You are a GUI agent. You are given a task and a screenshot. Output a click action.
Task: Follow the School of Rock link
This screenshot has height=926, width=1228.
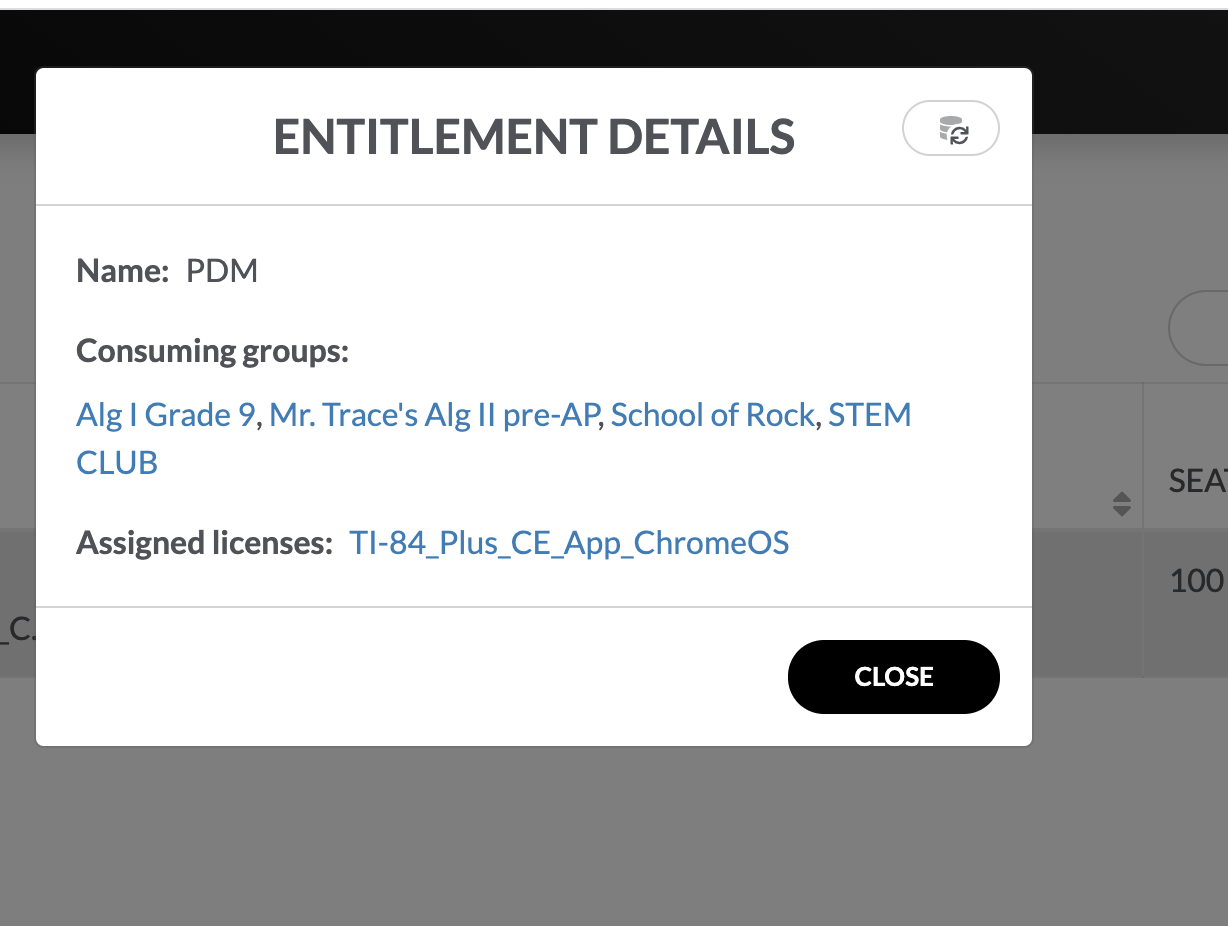(712, 414)
